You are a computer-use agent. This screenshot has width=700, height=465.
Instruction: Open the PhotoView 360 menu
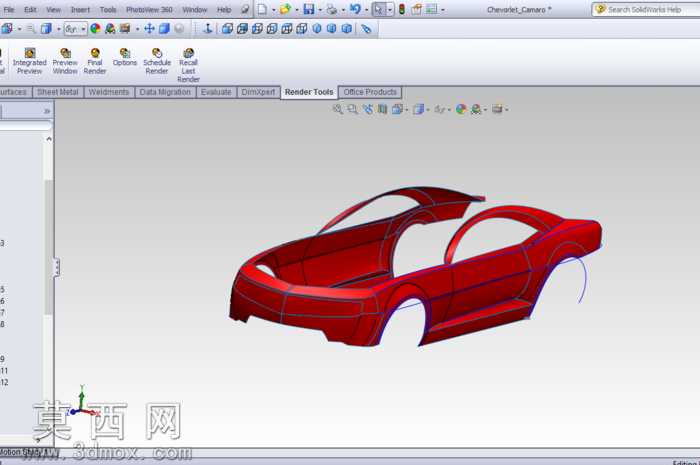tap(149, 9)
